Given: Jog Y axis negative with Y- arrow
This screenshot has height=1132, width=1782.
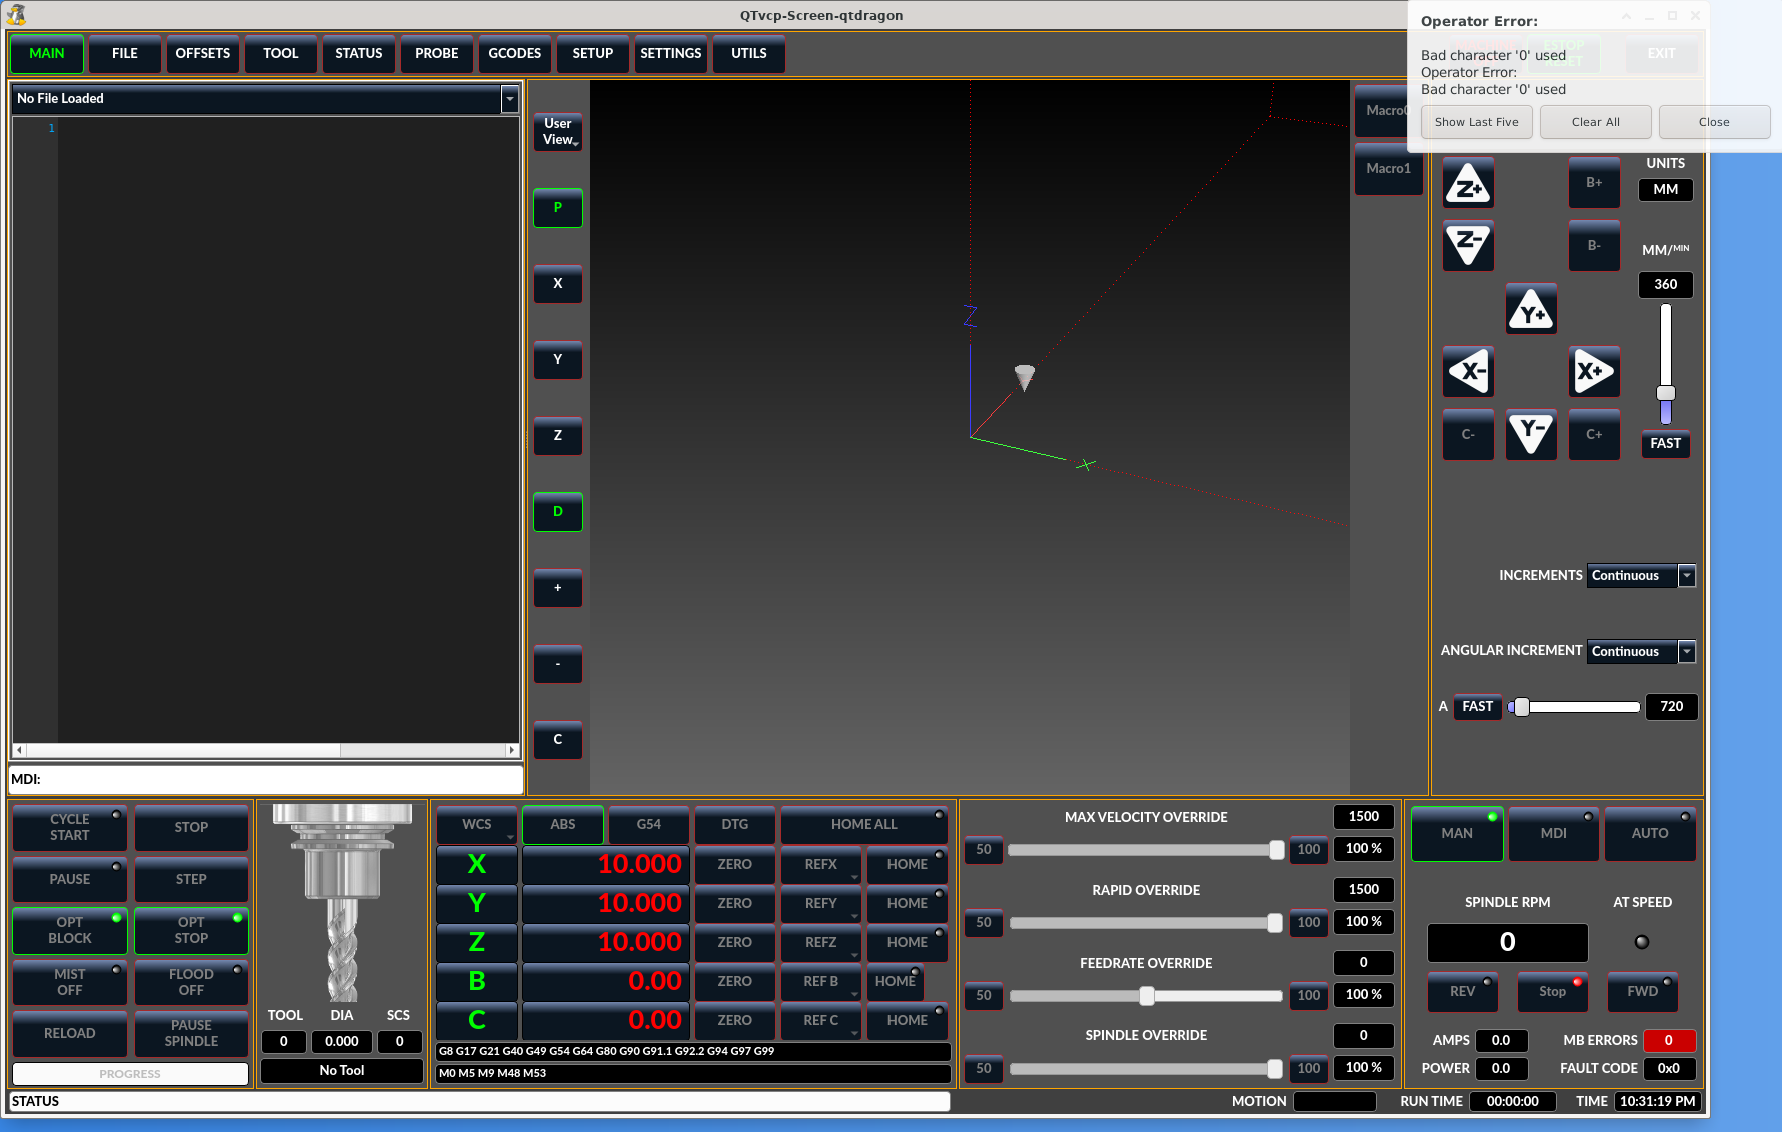Looking at the screenshot, I should 1531,435.
